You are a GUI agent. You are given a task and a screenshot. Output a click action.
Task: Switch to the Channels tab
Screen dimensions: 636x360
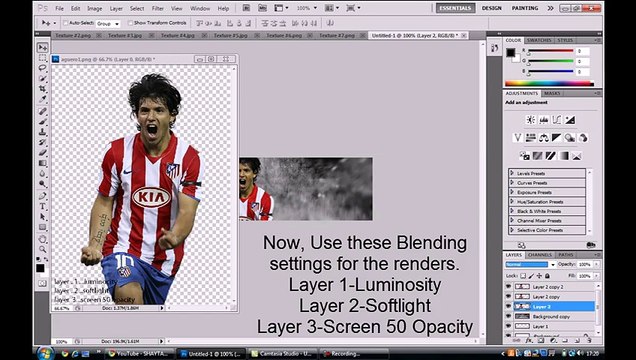[x=540, y=255]
